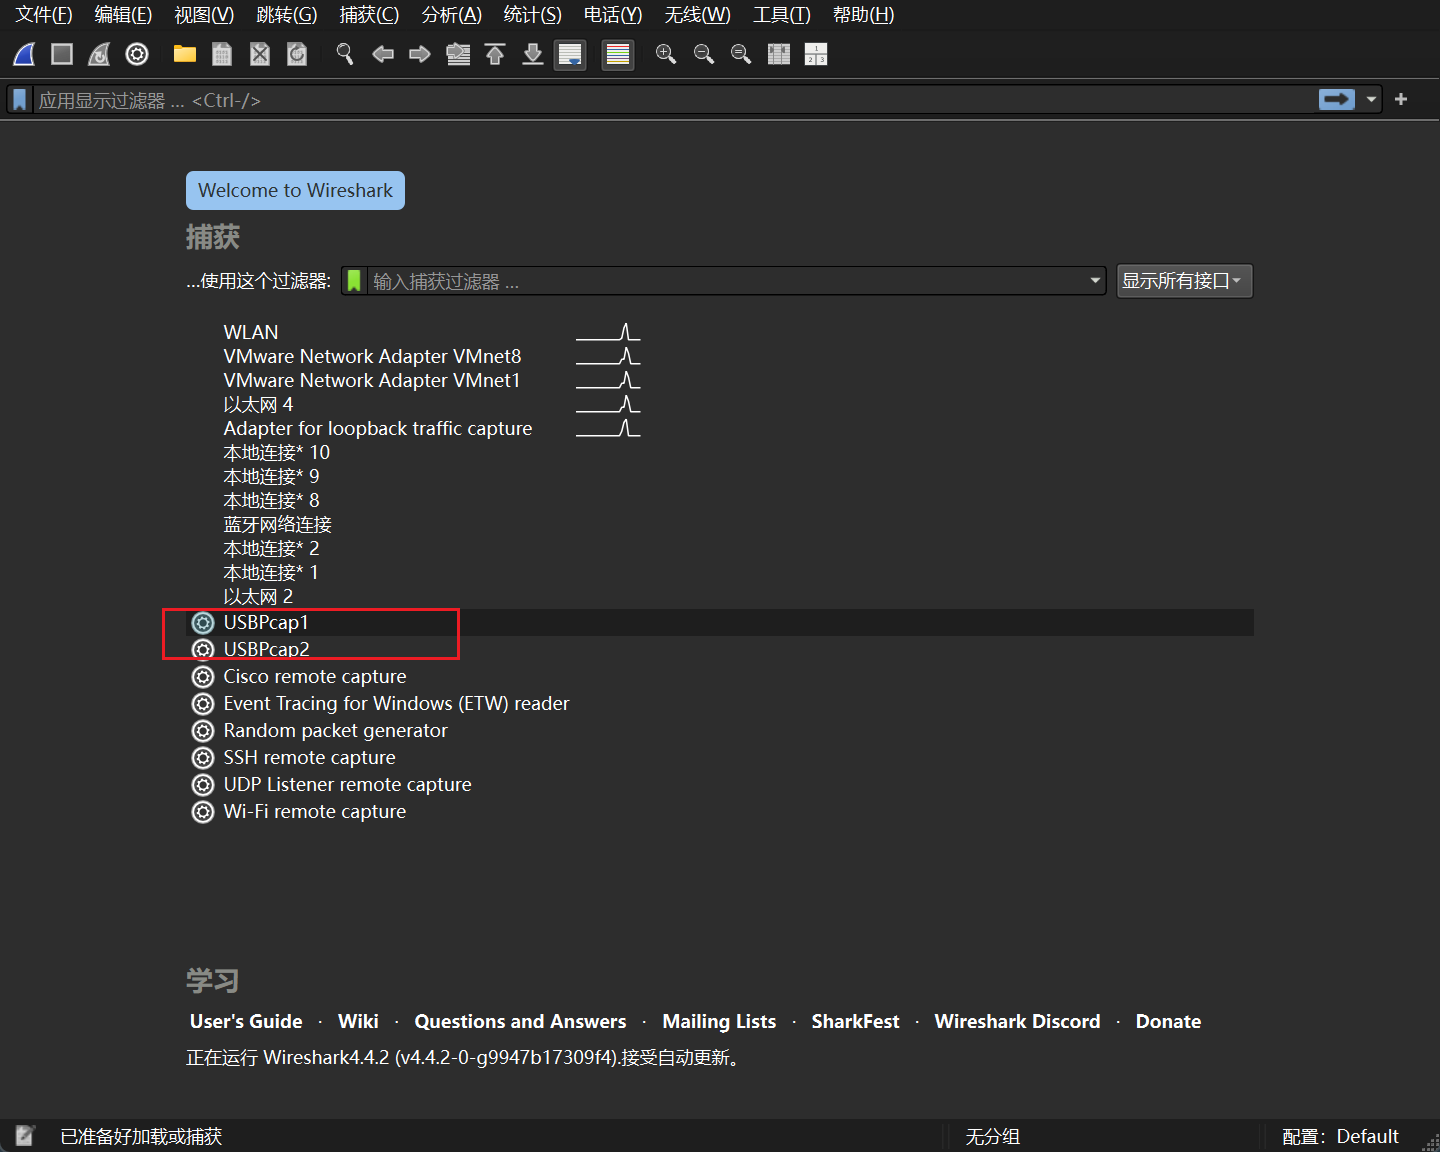Select the USBPcap1 interface

click(266, 622)
